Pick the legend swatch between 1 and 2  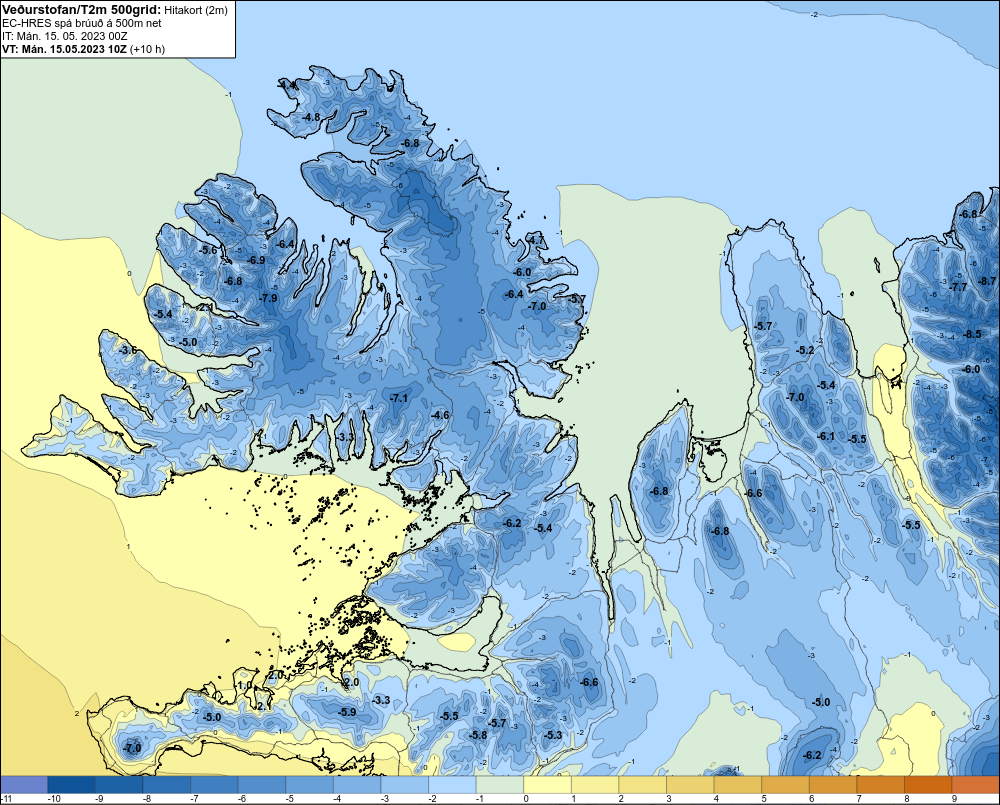pos(595,784)
